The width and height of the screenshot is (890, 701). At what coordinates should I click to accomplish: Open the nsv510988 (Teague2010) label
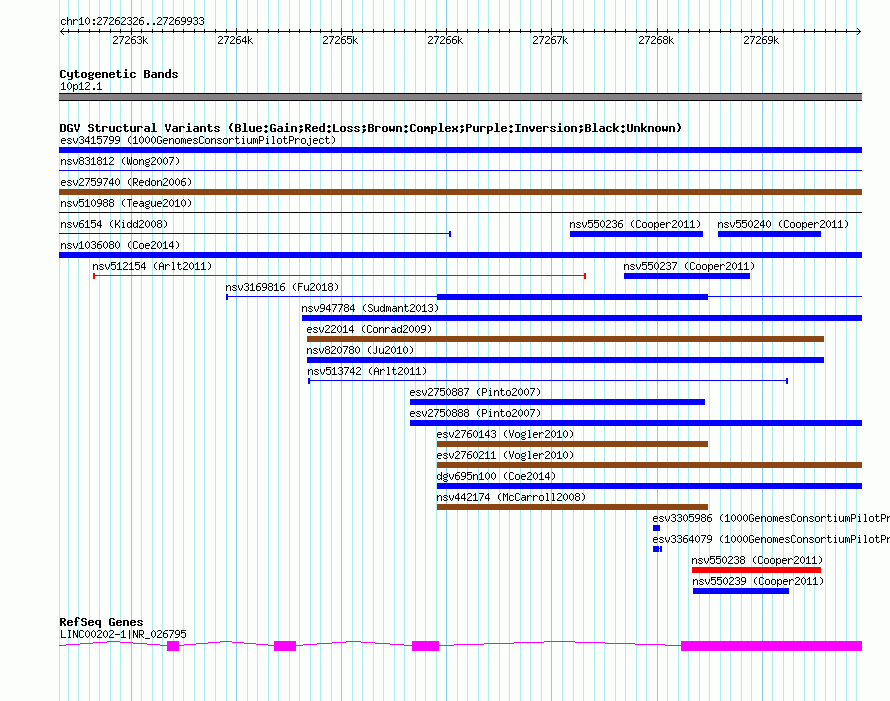click(x=126, y=203)
